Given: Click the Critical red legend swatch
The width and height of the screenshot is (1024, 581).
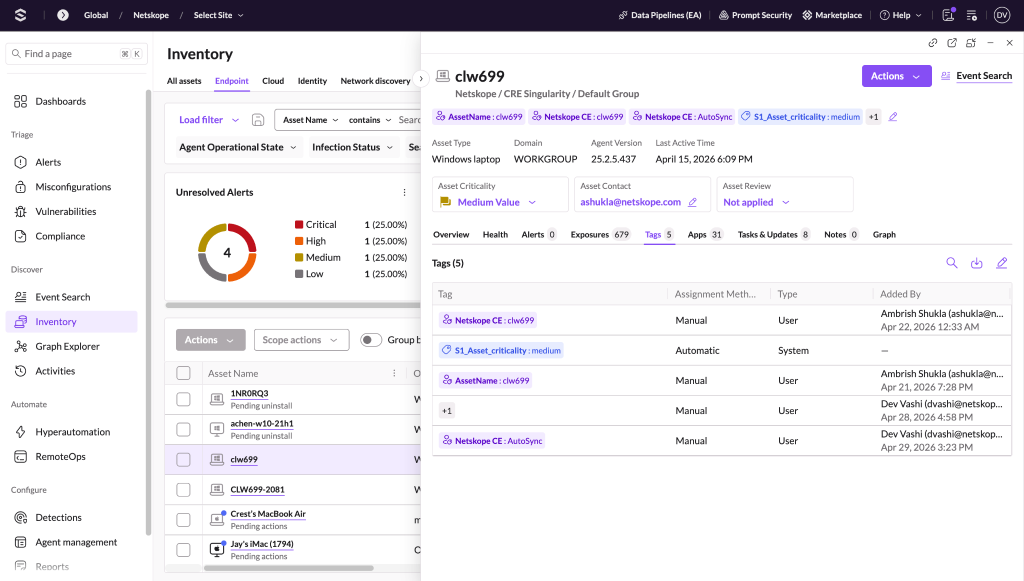Looking at the screenshot, I should [x=299, y=225].
